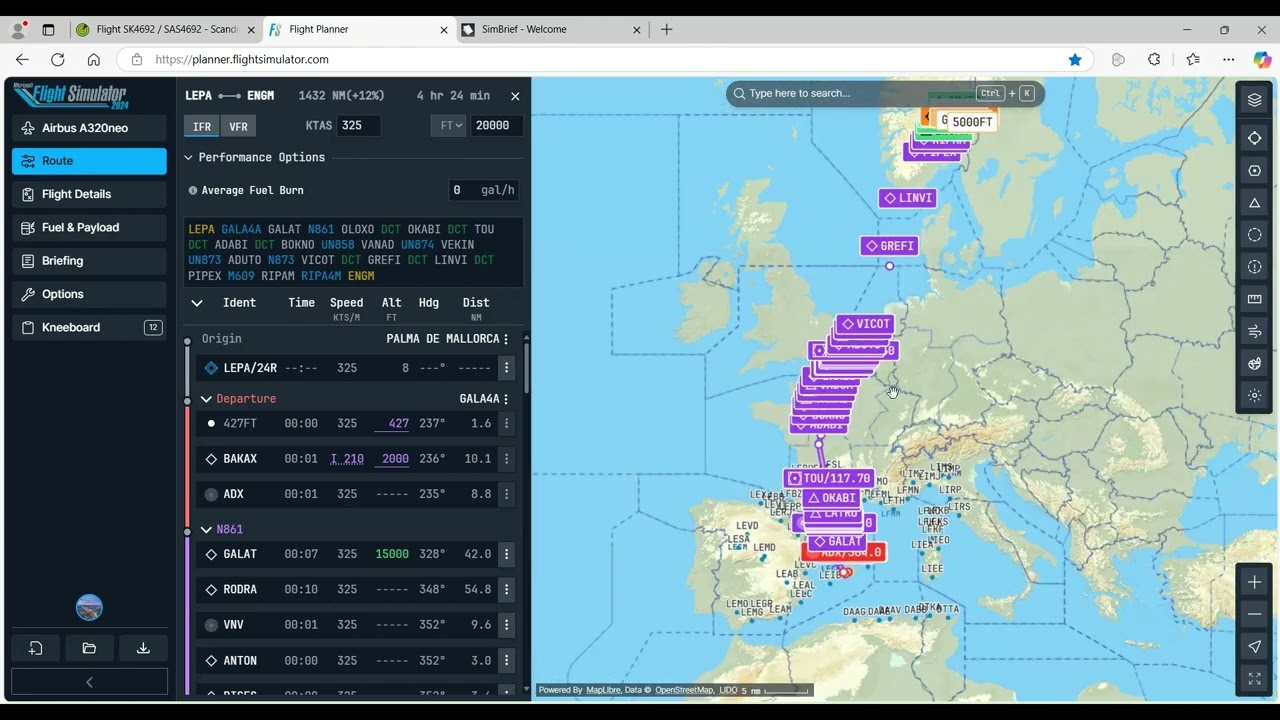Open the map layers panel
This screenshot has width=1280, height=720.
1254,100
